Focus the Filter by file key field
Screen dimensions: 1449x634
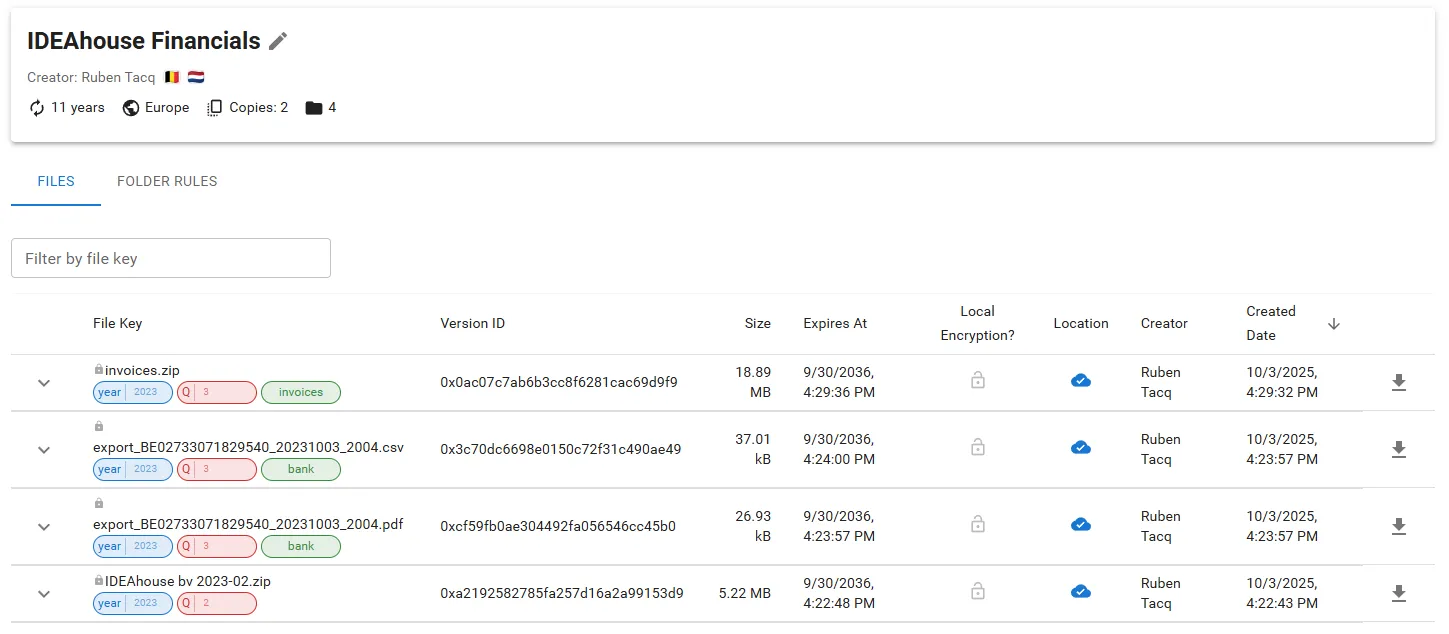(171, 258)
